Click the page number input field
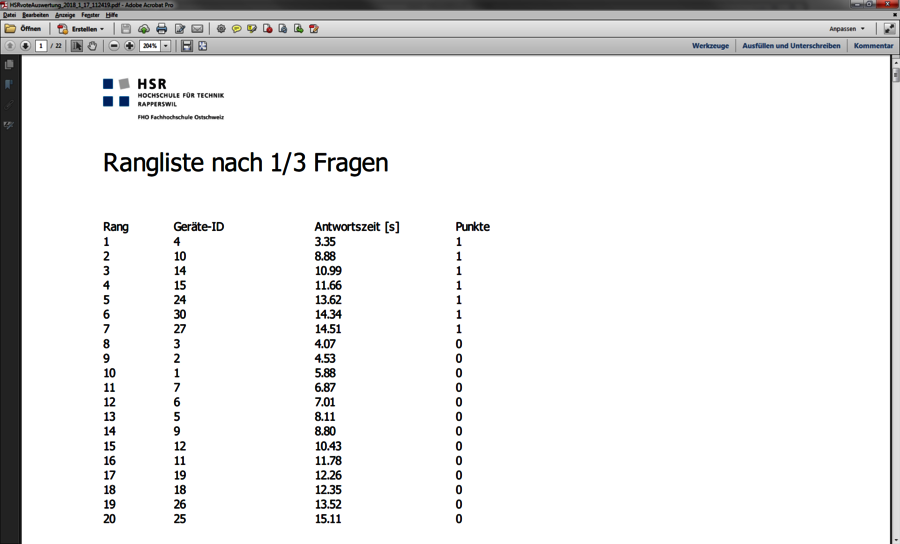The image size is (900, 544). click(x=41, y=46)
